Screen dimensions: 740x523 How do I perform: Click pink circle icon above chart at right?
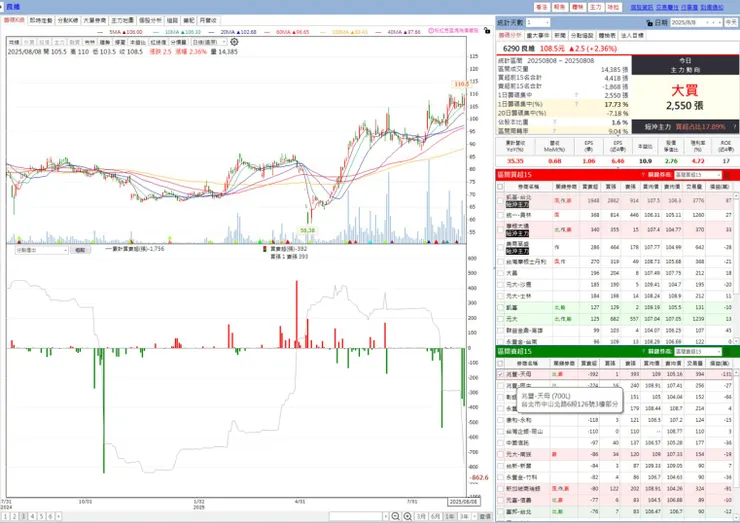431,30
